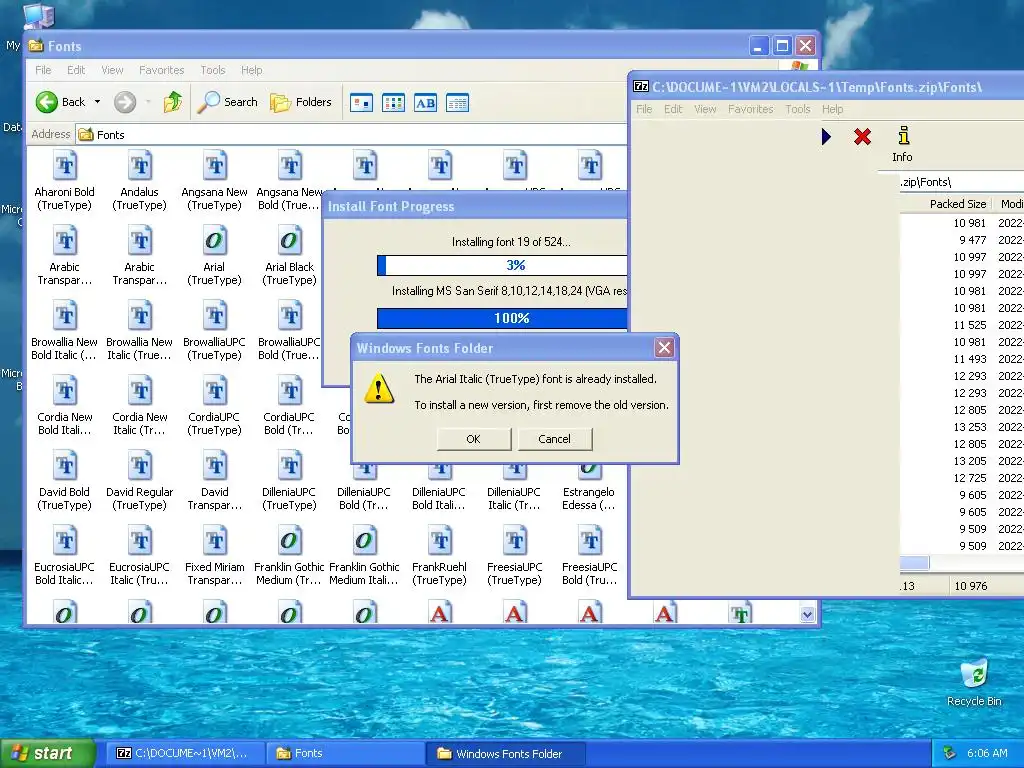1024x768 pixels.
Task: Switch to the Windows Fonts Folder taskbar button
Action: coord(506,753)
